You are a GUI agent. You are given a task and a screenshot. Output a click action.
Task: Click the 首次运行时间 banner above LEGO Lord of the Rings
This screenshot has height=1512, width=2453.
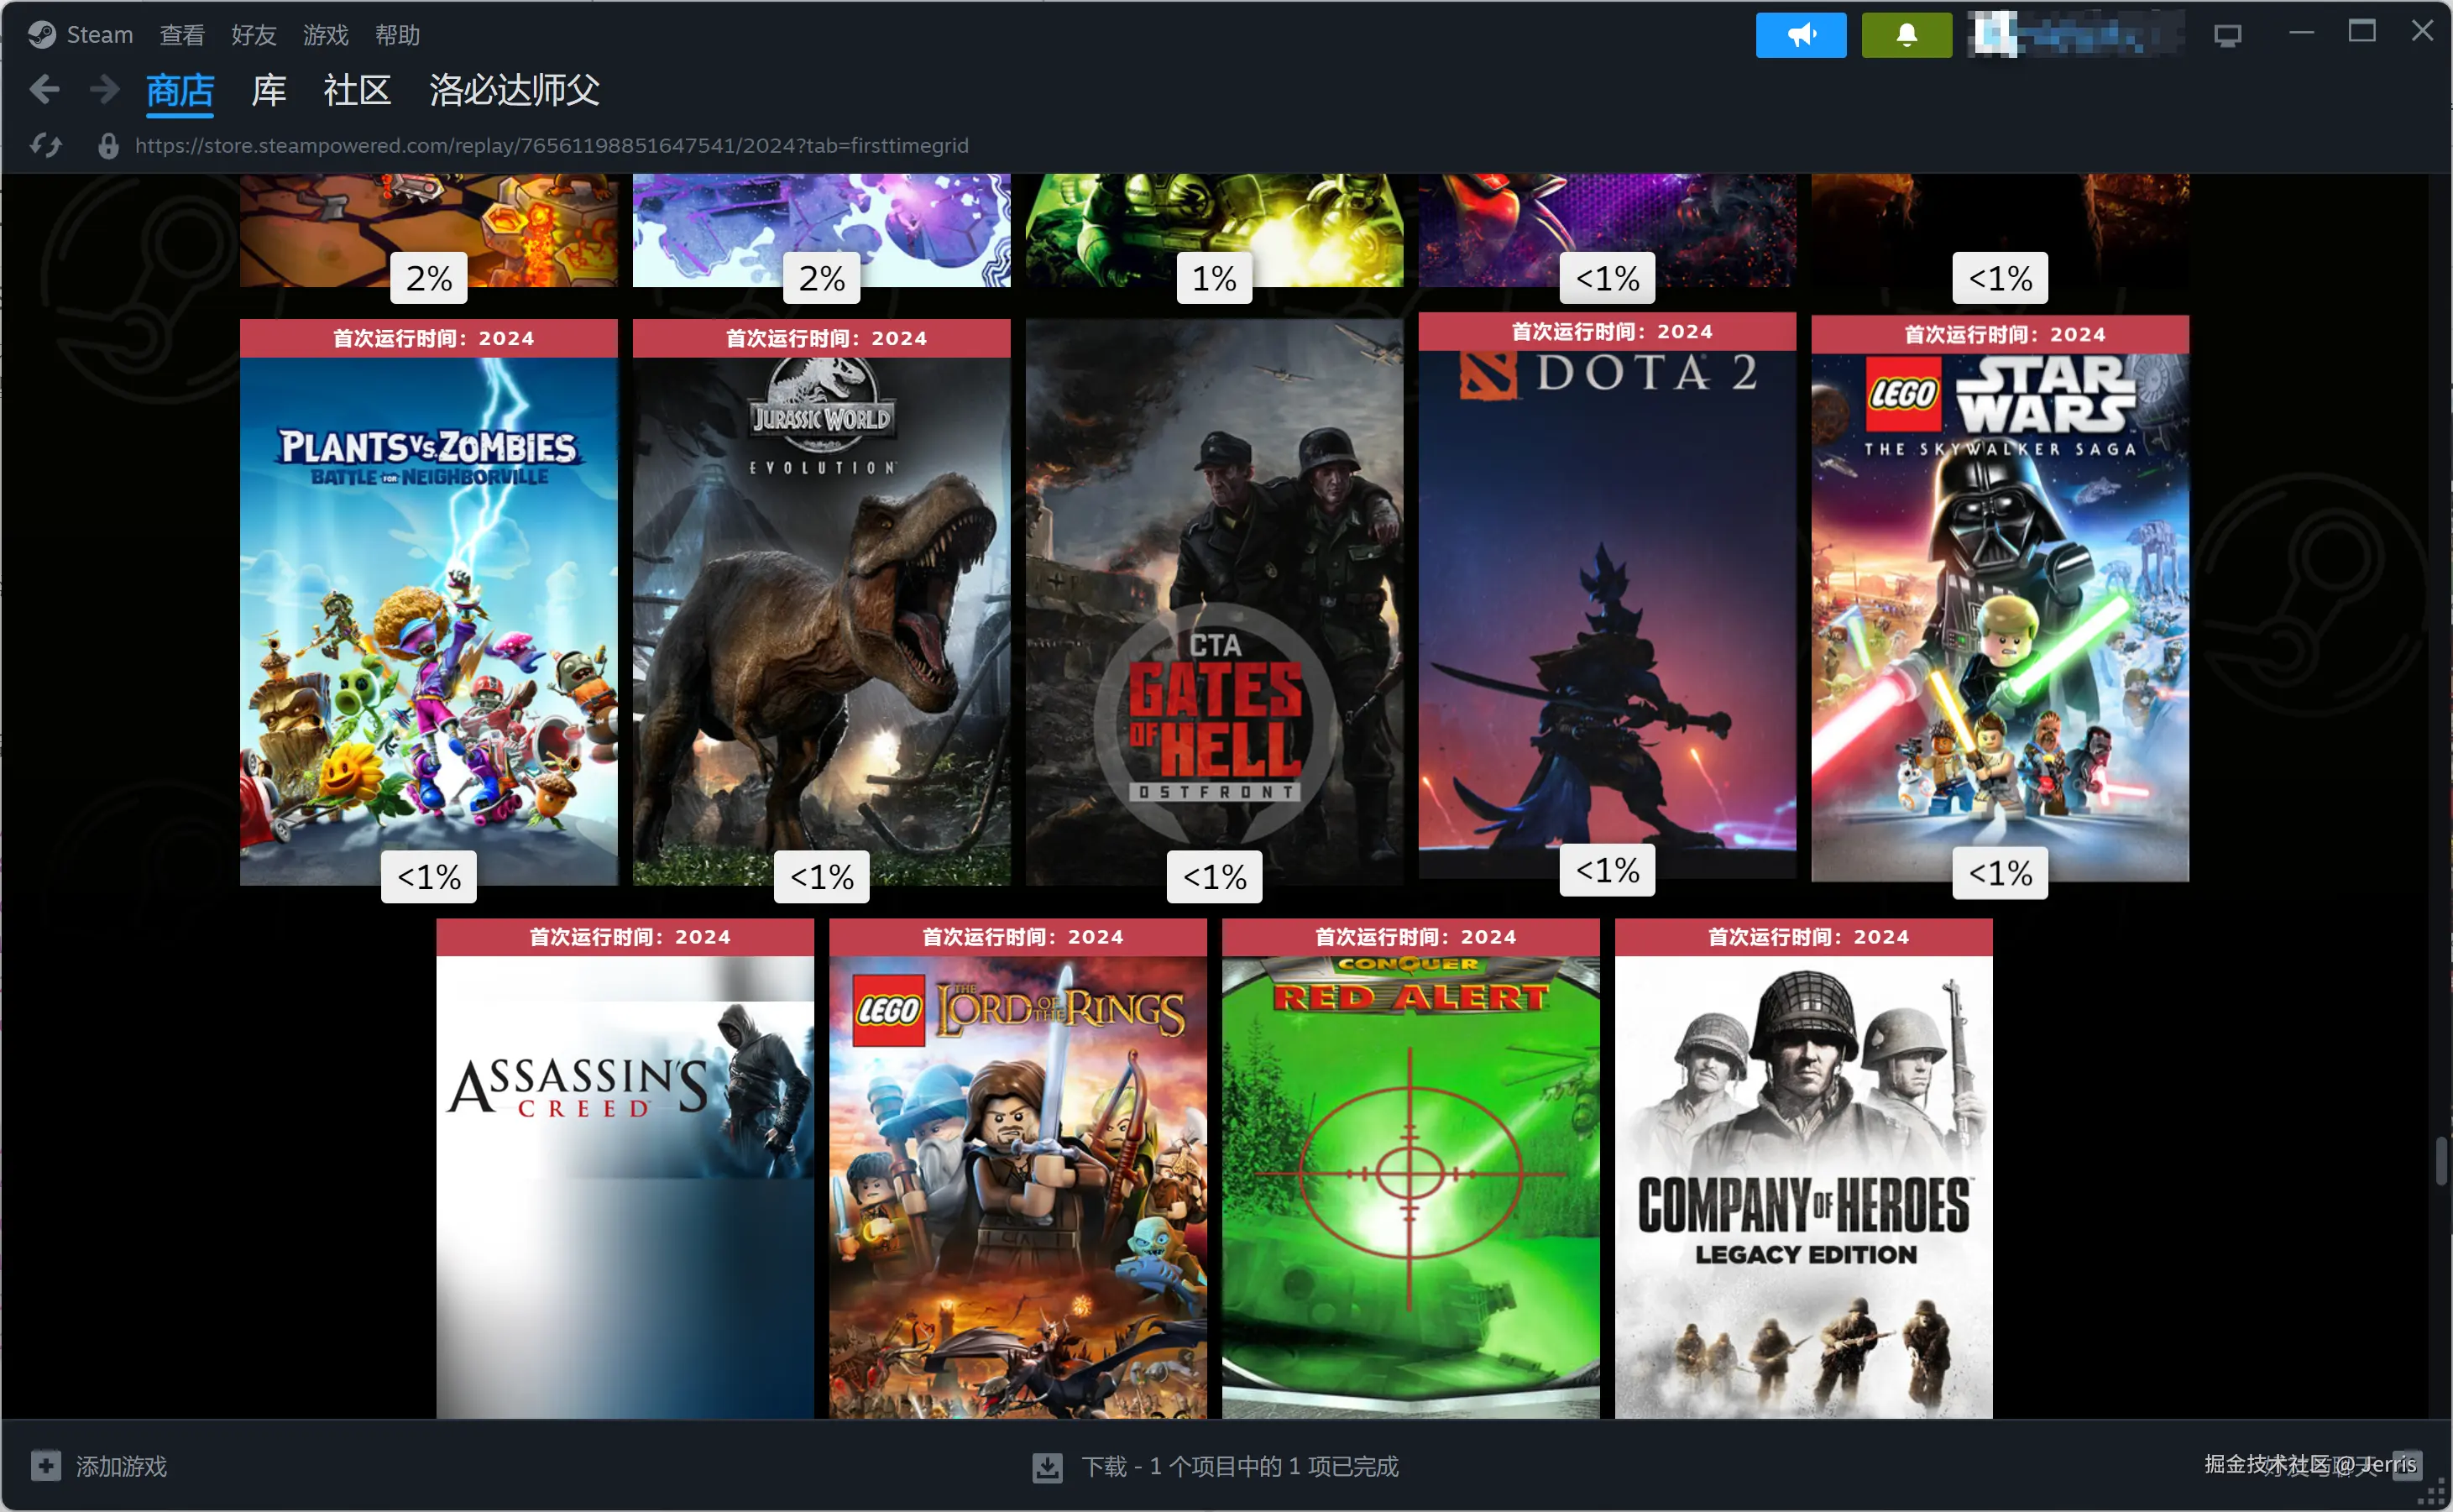point(1018,937)
